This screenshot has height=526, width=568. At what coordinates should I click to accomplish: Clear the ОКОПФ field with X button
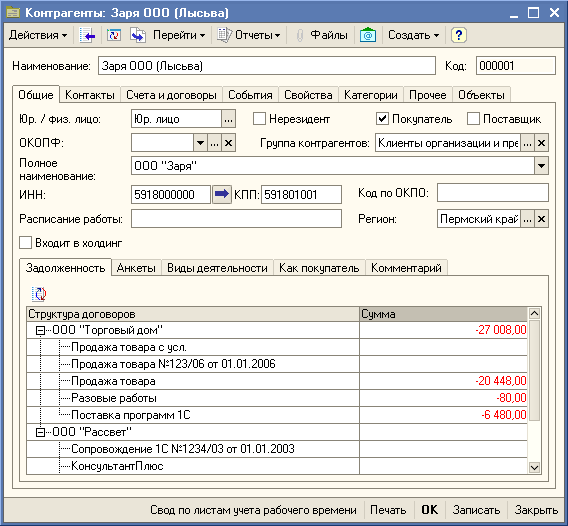229,143
